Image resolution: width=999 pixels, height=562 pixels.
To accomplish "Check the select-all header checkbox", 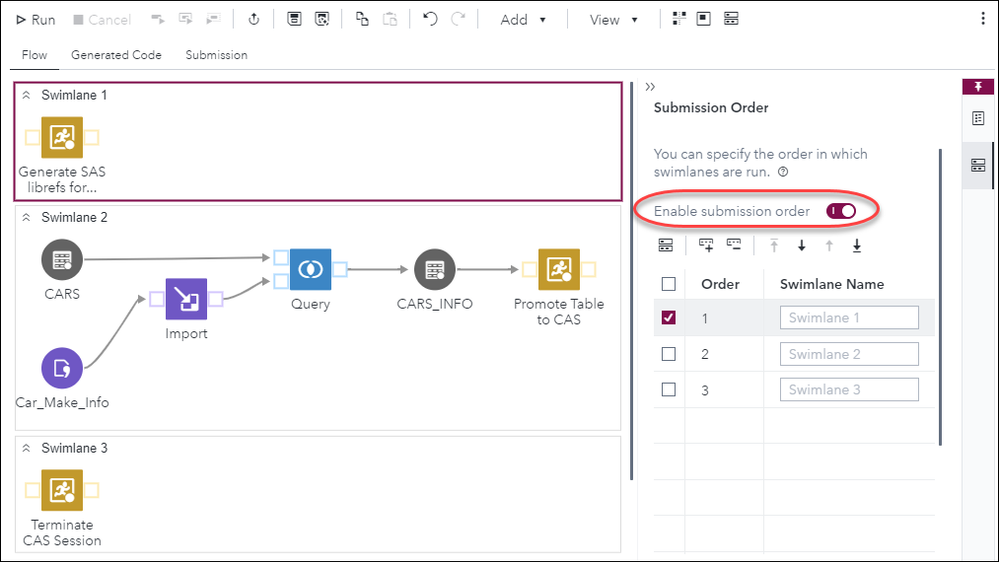I will click(669, 284).
